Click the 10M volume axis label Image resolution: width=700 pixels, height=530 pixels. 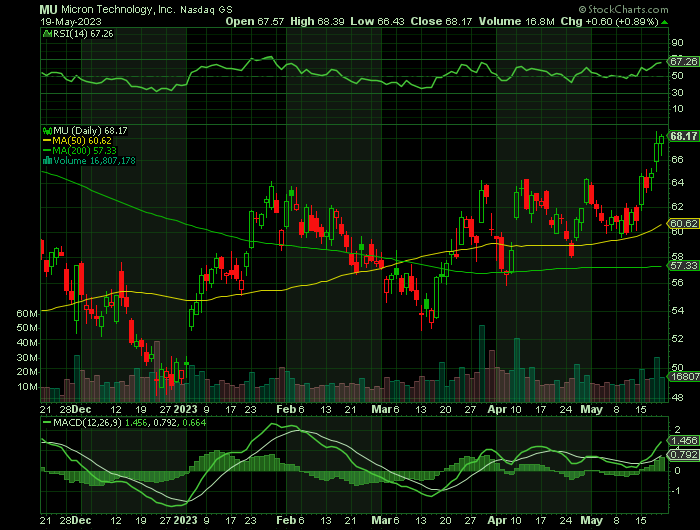click(x=27, y=387)
